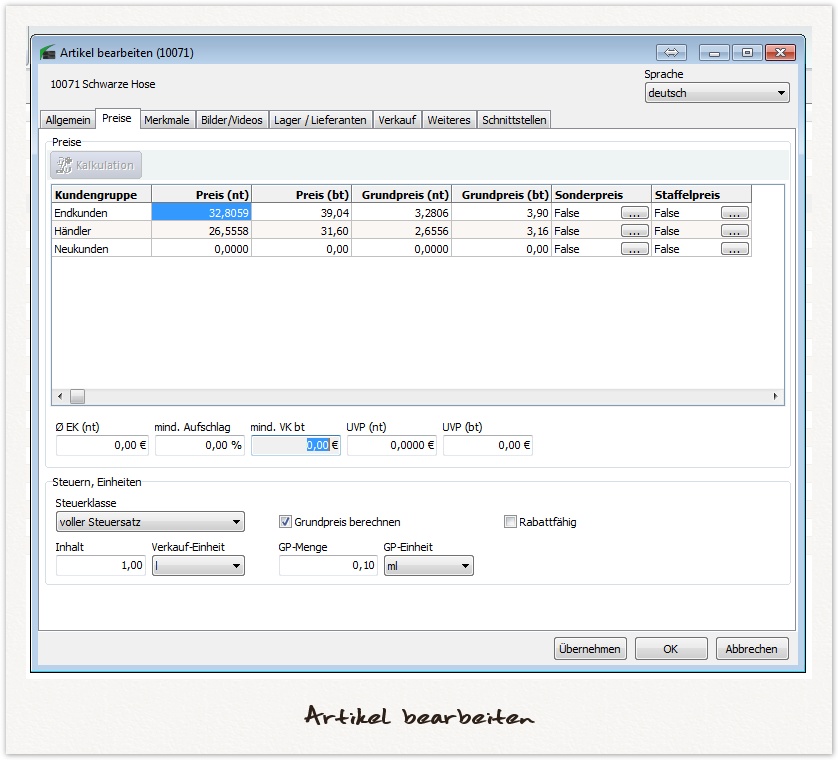Uncheck the Grundpreis berechnen checkbox
Screen dimensions: 838x760
285,522
